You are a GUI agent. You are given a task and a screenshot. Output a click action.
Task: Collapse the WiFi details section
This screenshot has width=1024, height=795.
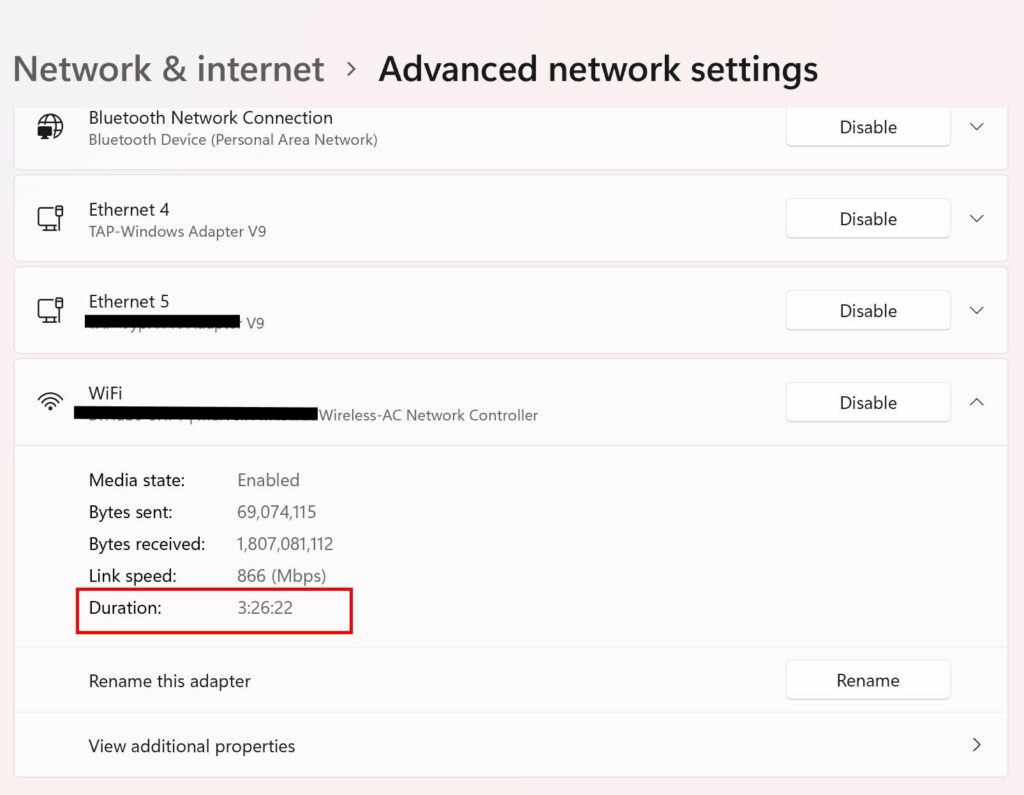pos(976,402)
